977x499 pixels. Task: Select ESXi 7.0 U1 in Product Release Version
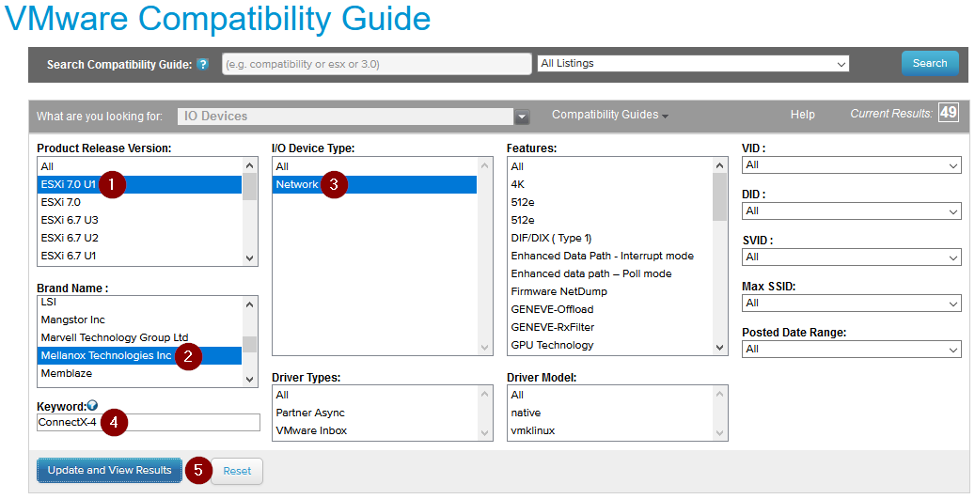[x=140, y=184]
